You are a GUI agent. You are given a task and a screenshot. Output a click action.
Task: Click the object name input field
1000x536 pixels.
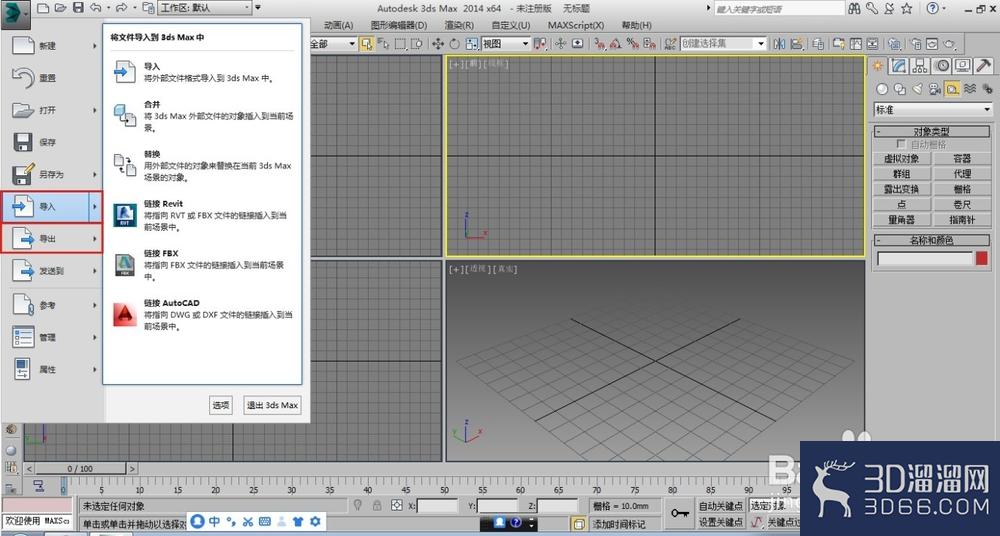tap(925, 258)
